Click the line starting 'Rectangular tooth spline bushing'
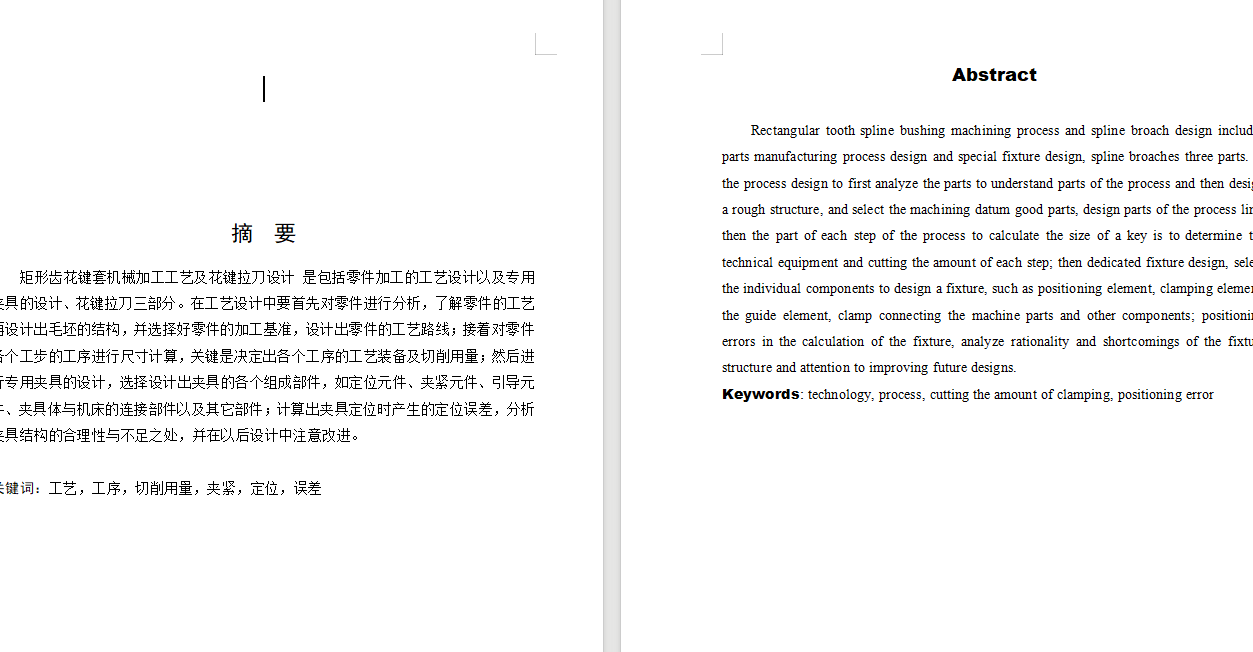Viewport: 1253px width, 652px height. click(x=1002, y=130)
